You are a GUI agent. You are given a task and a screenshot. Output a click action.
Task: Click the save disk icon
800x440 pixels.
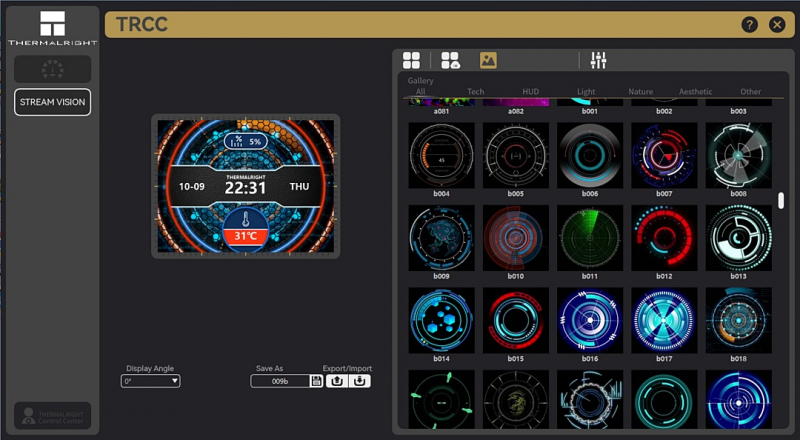(x=317, y=381)
